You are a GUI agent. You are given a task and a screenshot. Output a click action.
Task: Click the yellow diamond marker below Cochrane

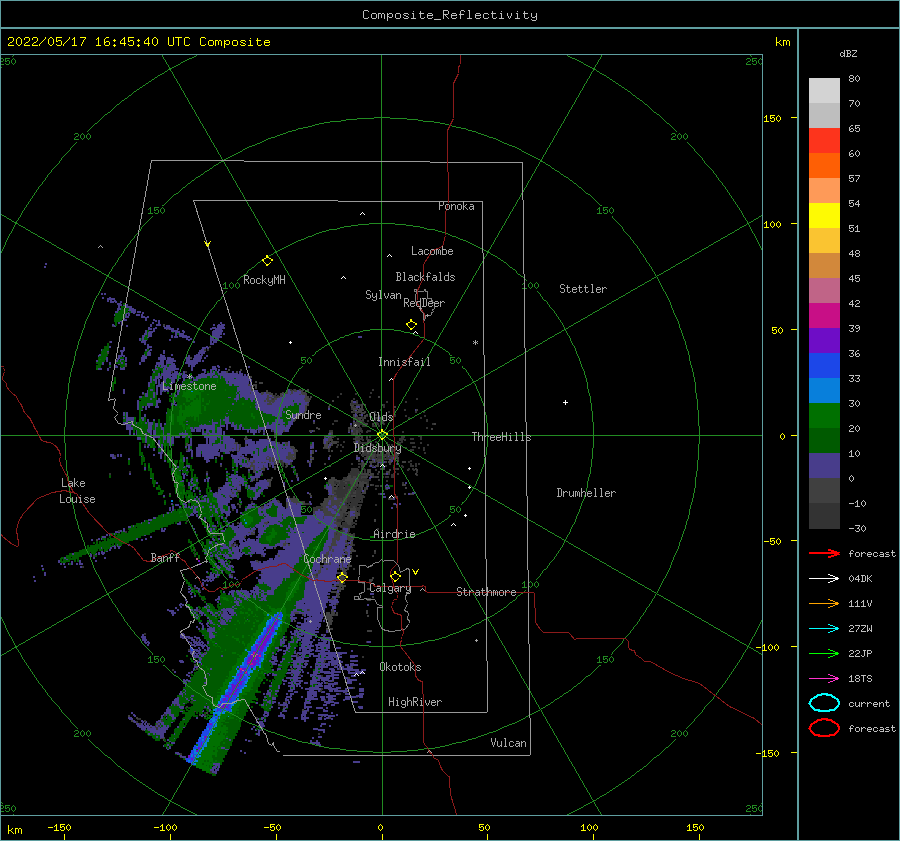coord(342,577)
